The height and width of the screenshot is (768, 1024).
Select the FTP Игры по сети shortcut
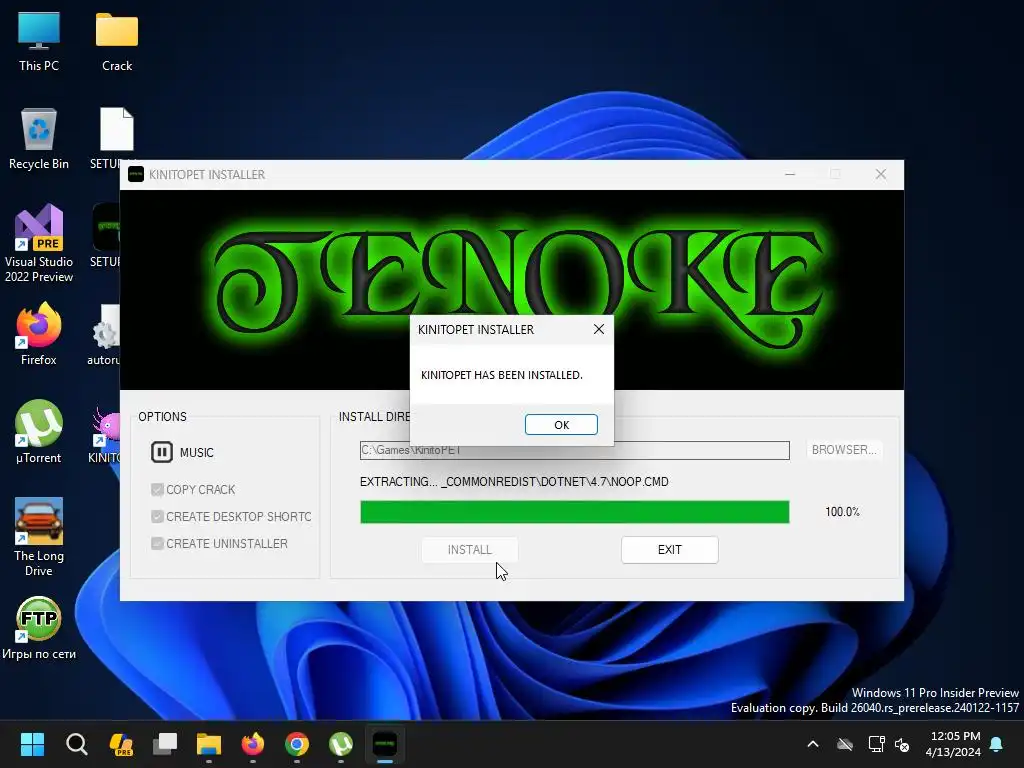coord(39,628)
